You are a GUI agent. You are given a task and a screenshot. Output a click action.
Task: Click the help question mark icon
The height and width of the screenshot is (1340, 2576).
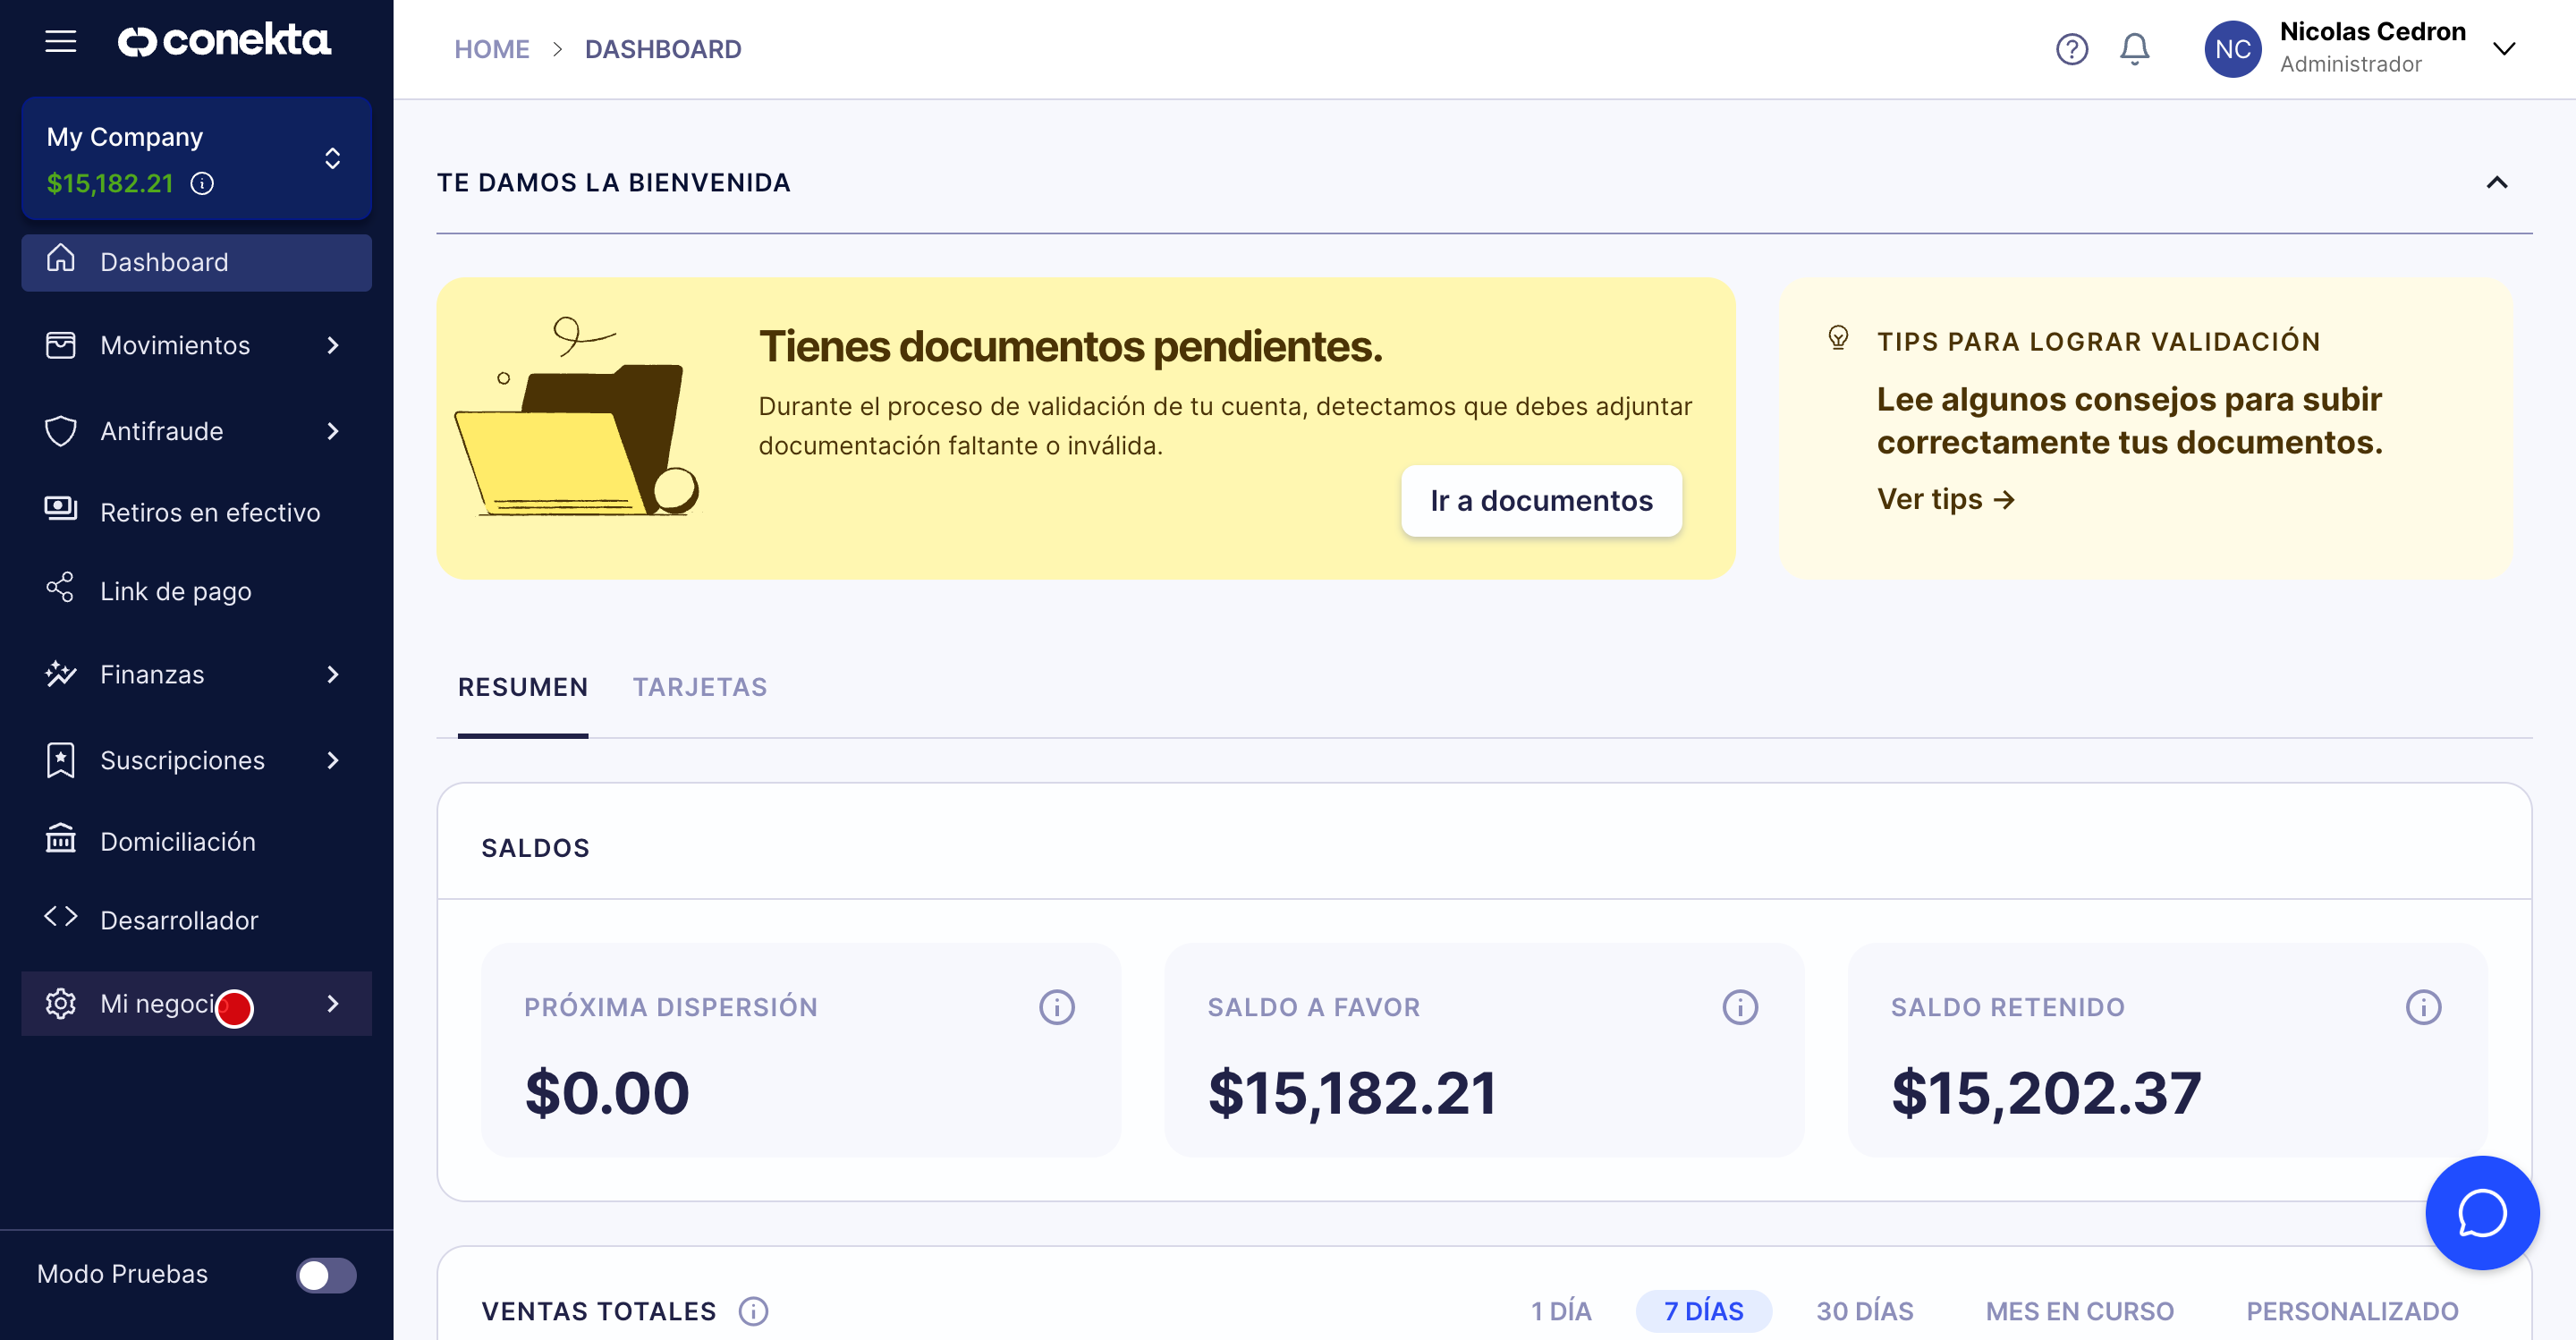(x=2071, y=49)
